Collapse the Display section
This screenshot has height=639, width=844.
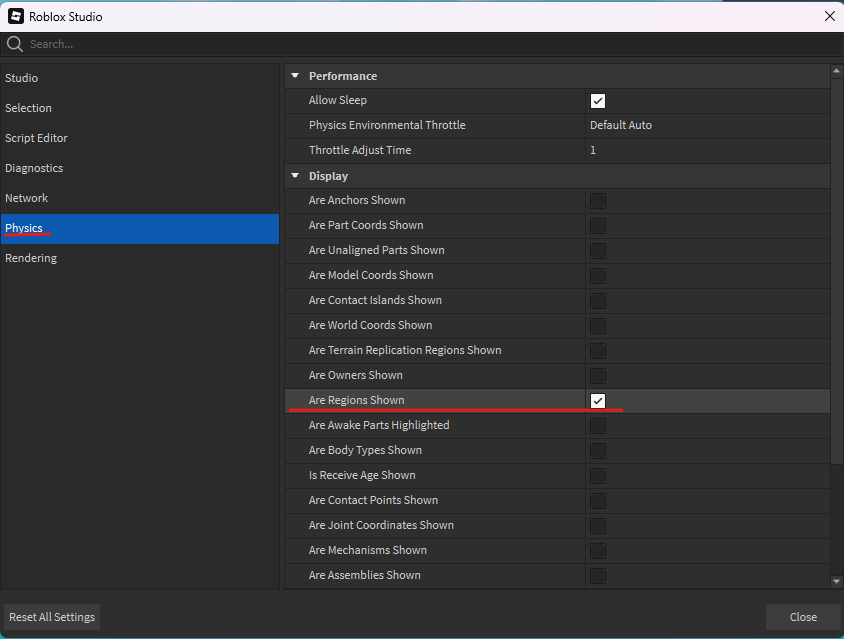(295, 176)
